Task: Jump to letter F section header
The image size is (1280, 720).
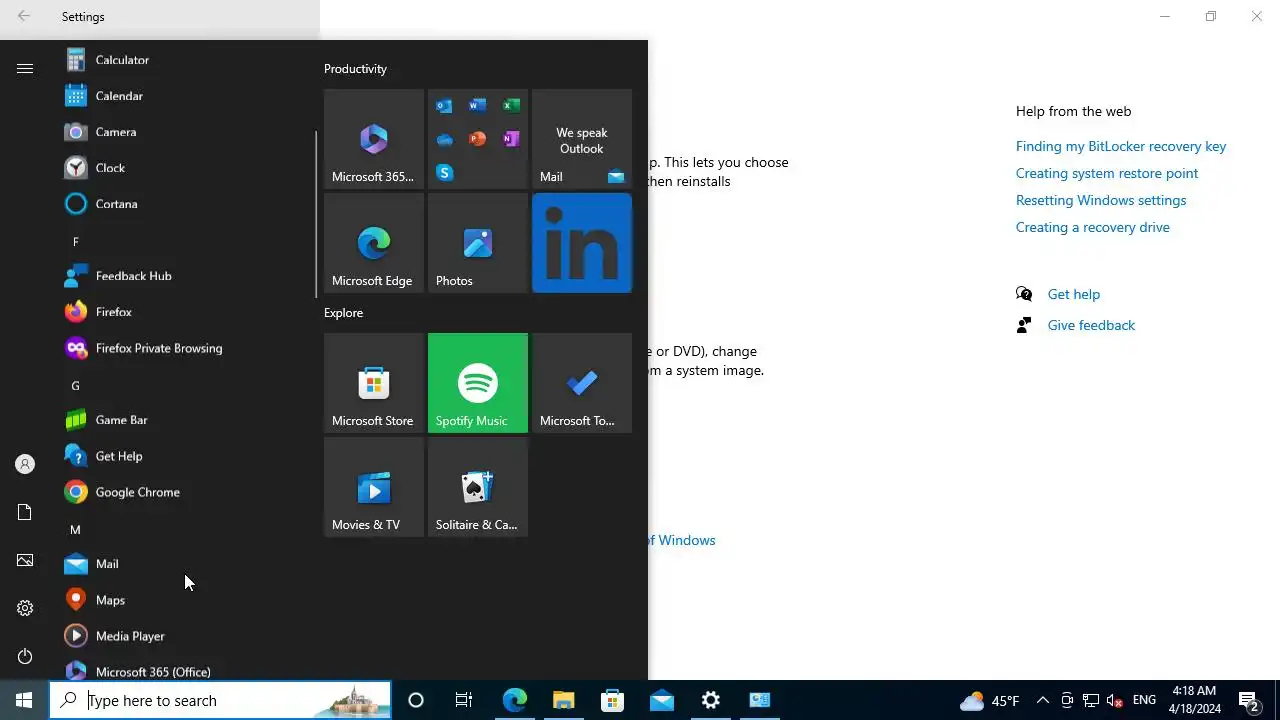Action: pyautogui.click(x=75, y=241)
